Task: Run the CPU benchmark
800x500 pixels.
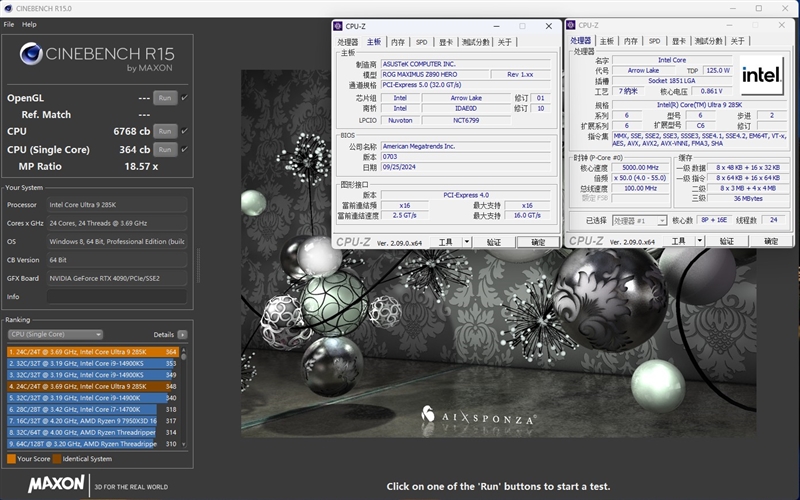Action: [165, 131]
